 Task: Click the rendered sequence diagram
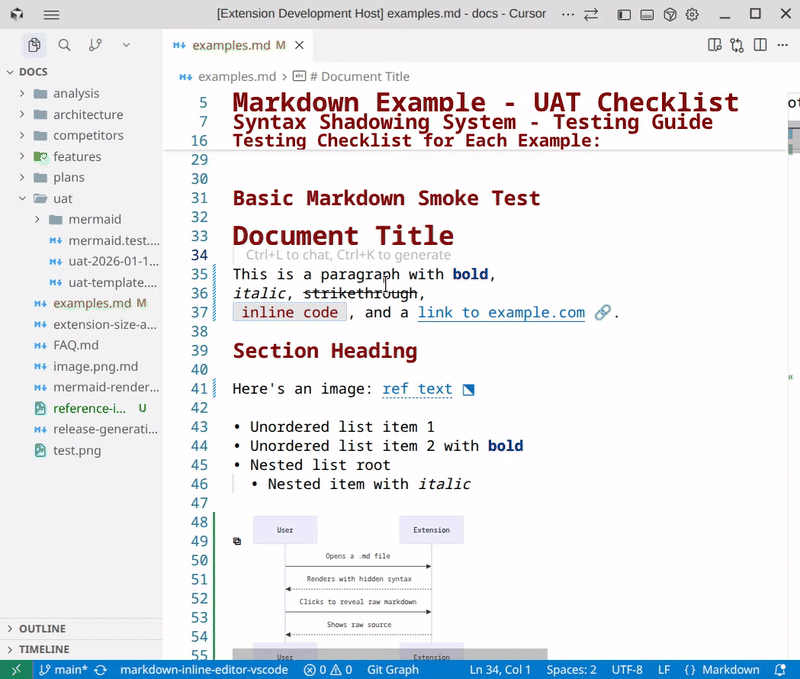click(x=358, y=587)
